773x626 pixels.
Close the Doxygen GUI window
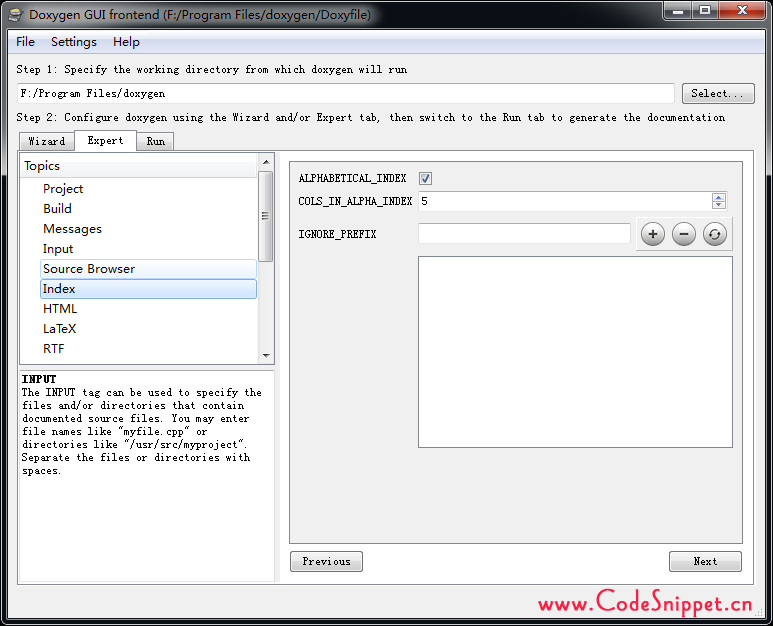pyautogui.click(x=742, y=11)
